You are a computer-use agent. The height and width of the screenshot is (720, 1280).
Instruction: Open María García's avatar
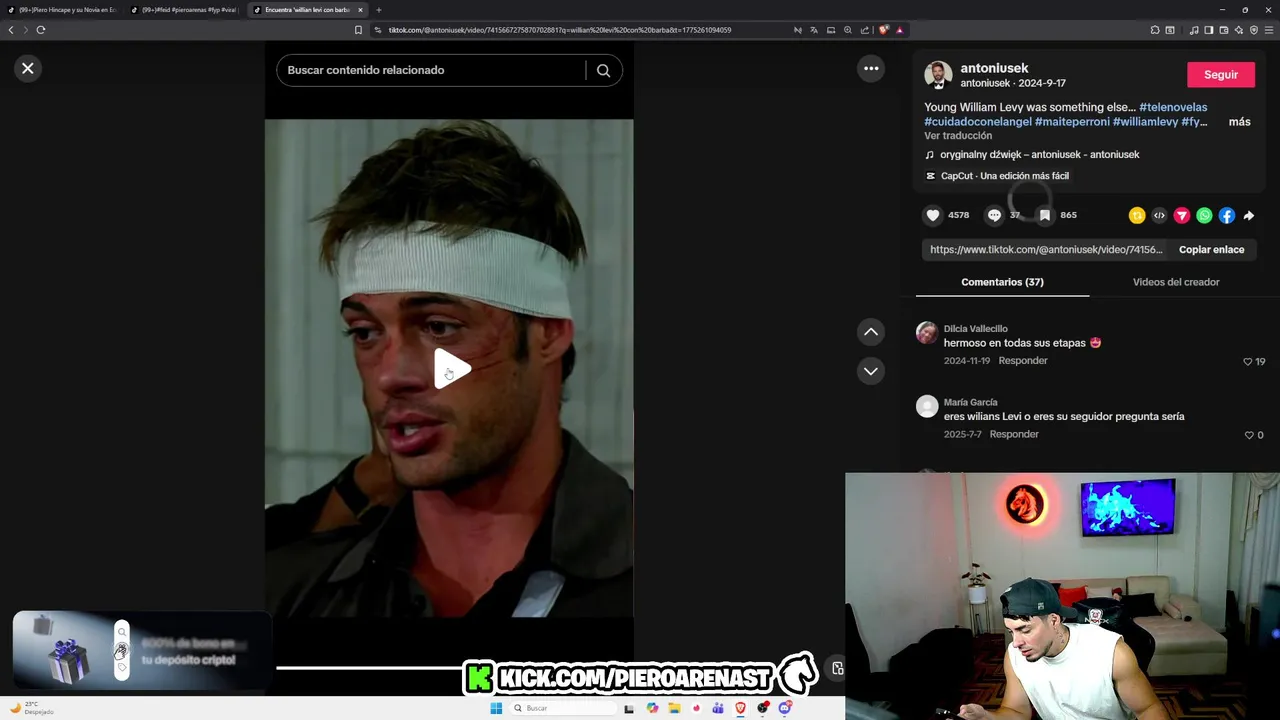coord(927,406)
